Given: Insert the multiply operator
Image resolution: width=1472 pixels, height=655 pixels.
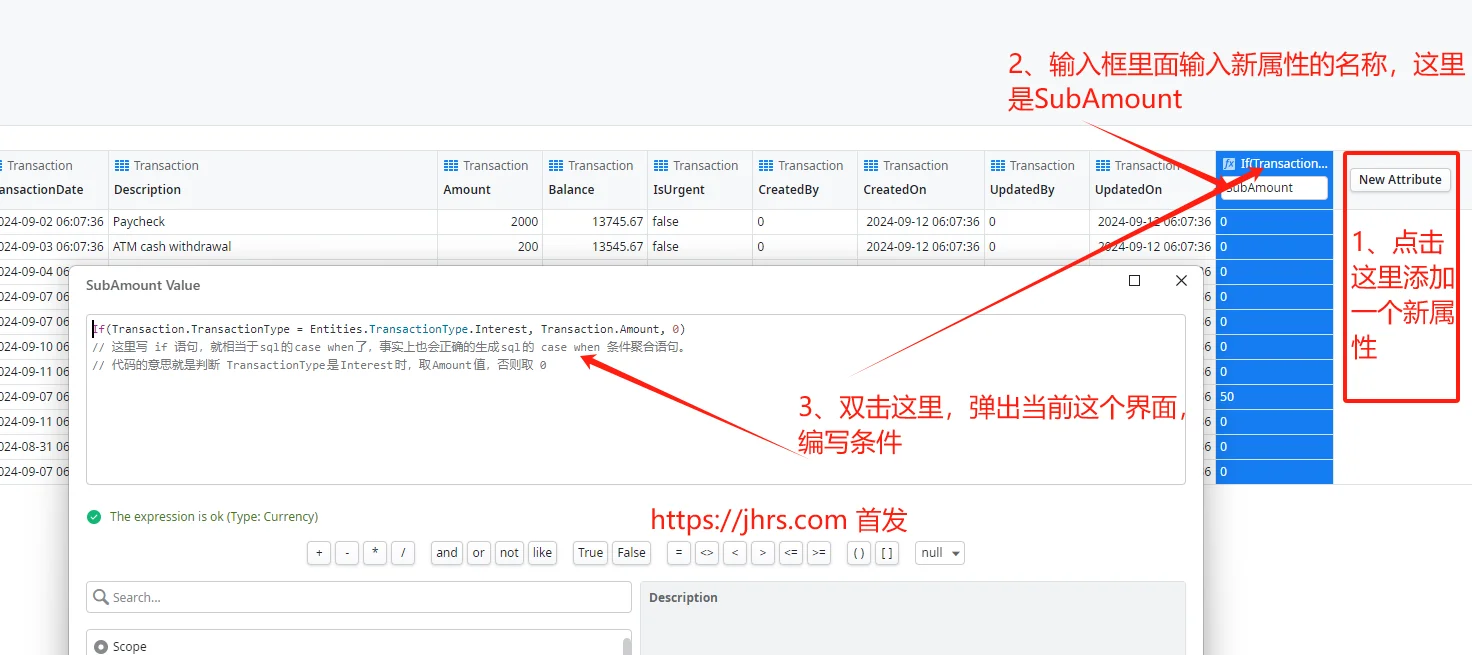Looking at the screenshot, I should pos(375,553).
